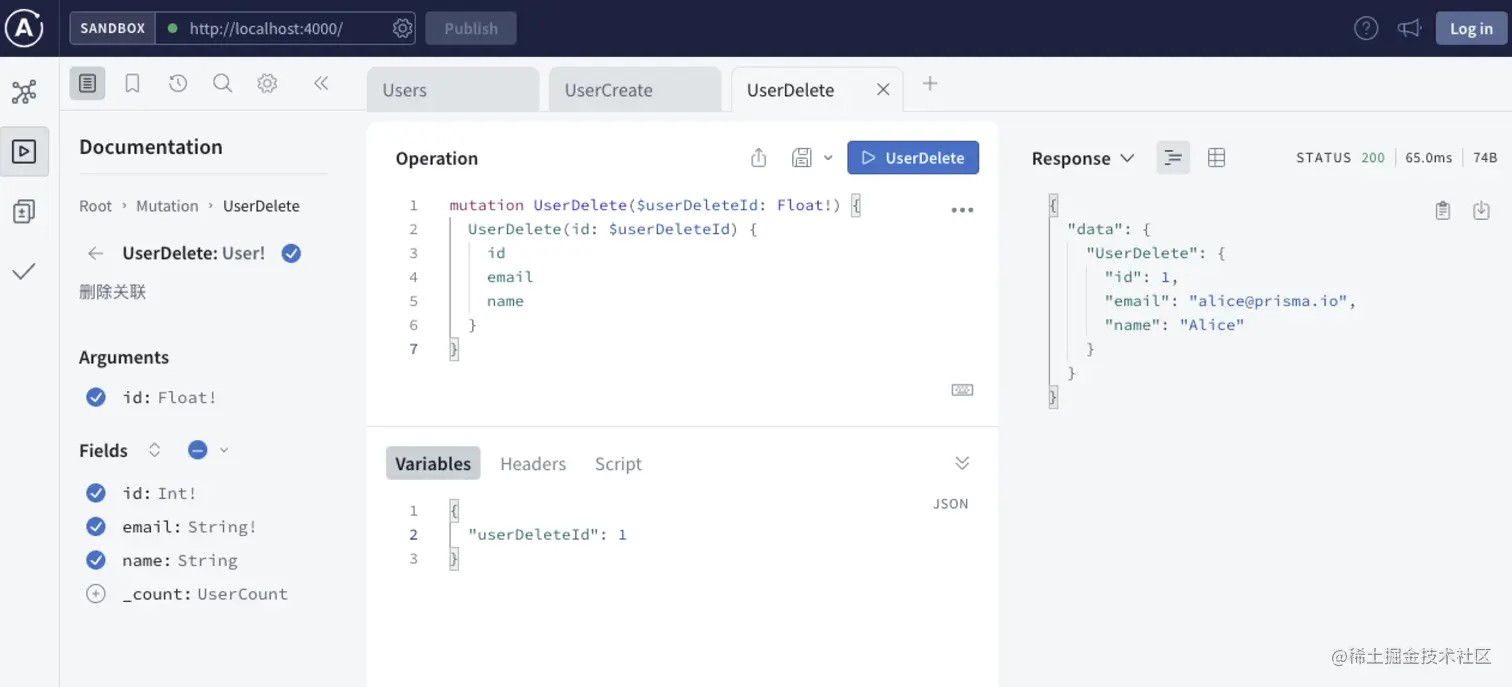Open the Headers tab below the operation

[x=533, y=463]
